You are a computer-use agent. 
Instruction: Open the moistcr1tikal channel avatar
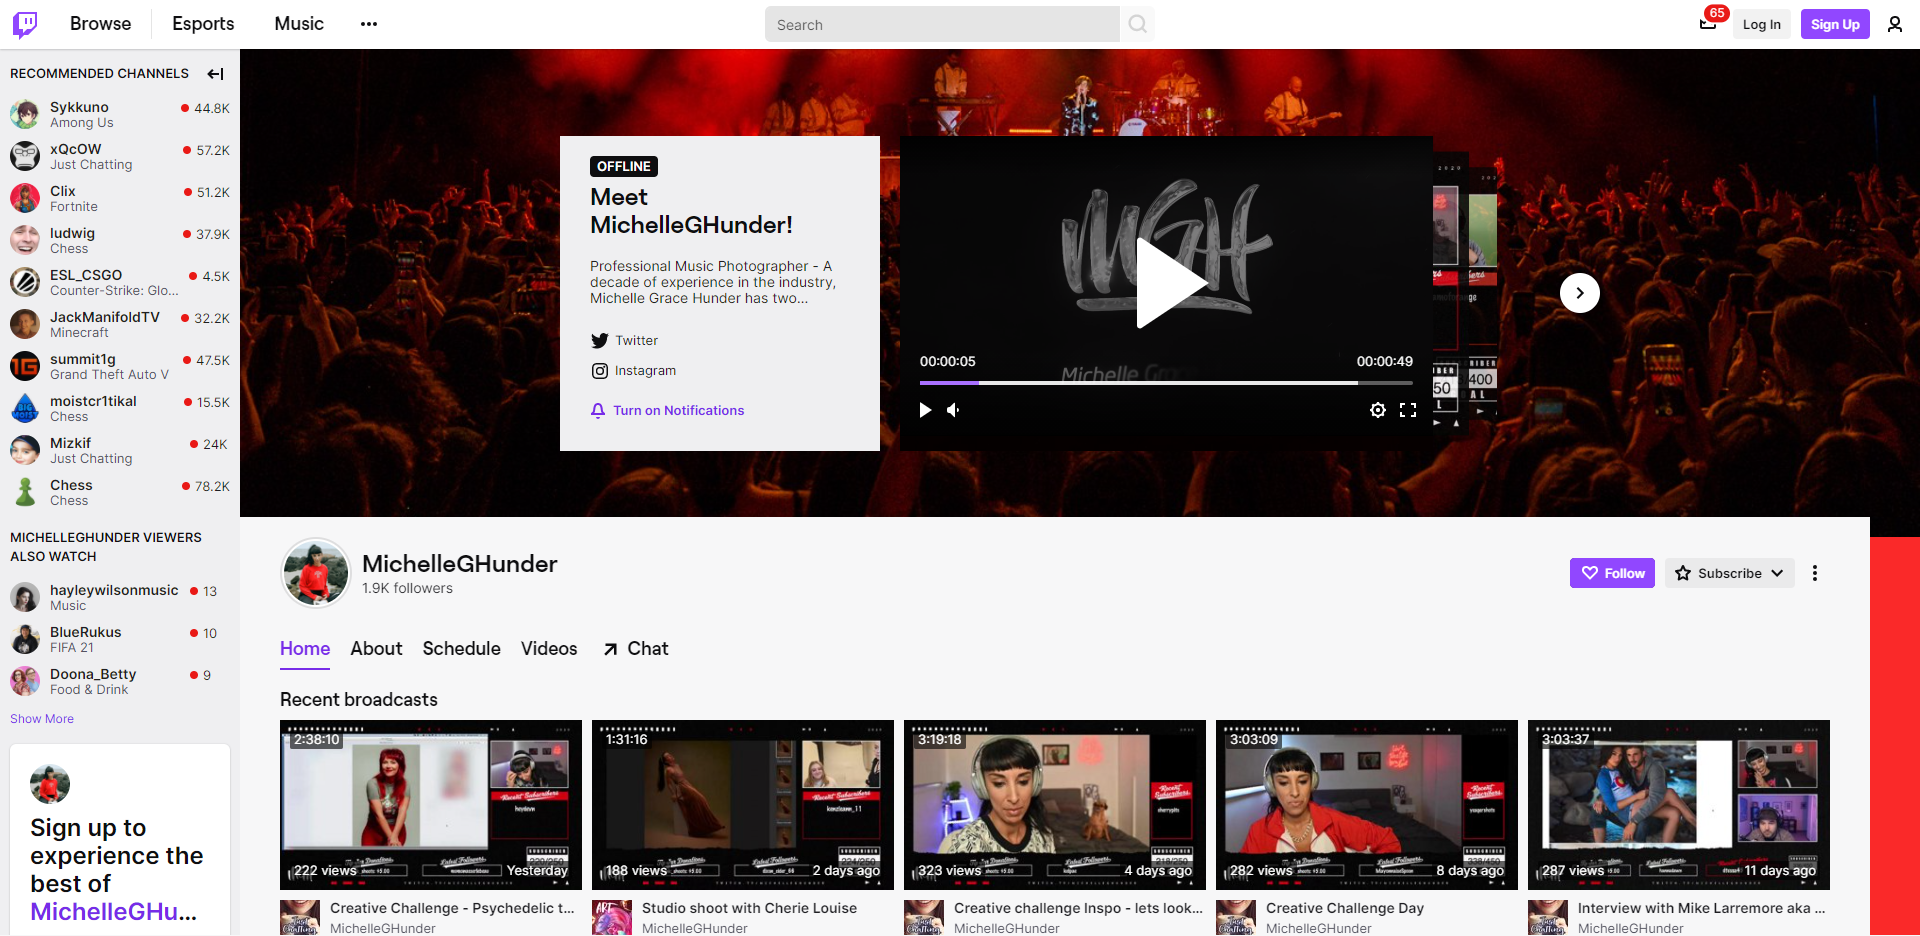click(x=25, y=408)
